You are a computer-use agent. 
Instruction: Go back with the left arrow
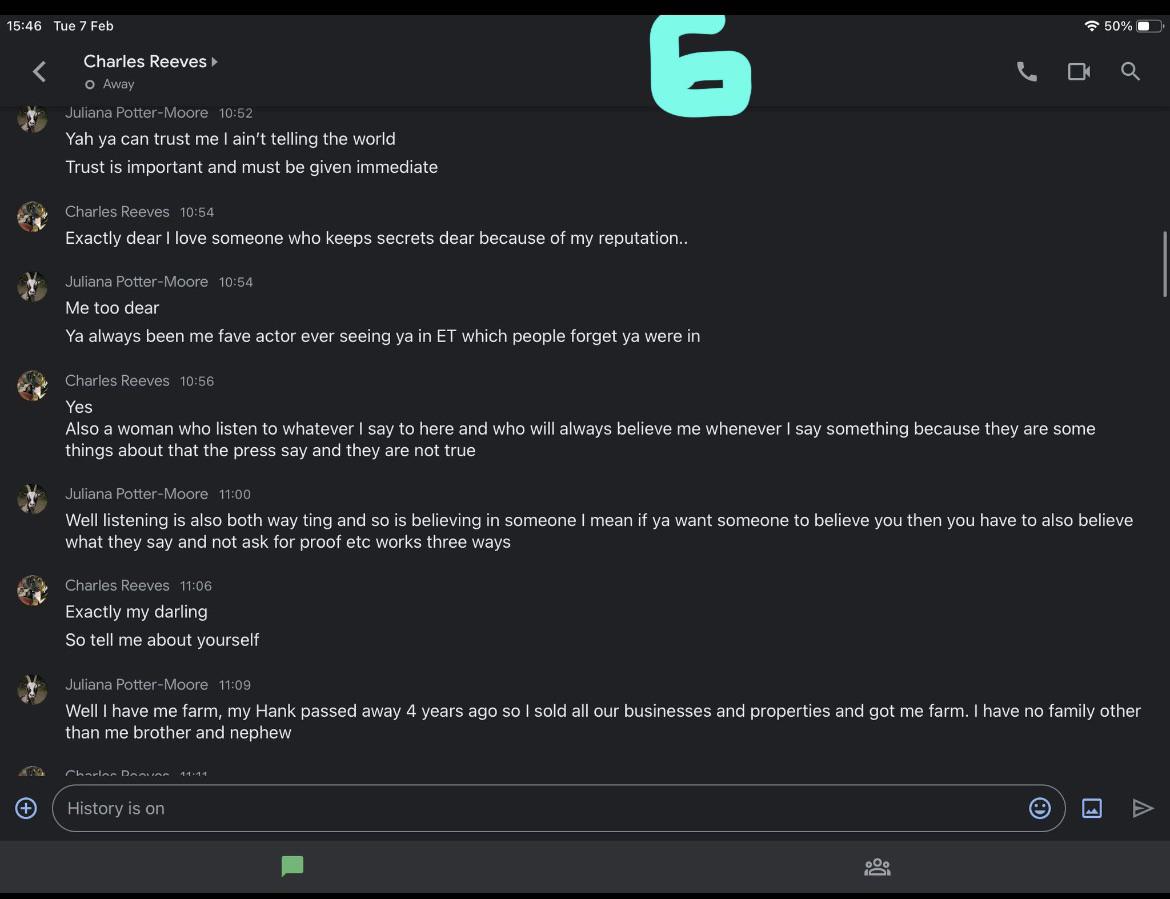coord(39,71)
